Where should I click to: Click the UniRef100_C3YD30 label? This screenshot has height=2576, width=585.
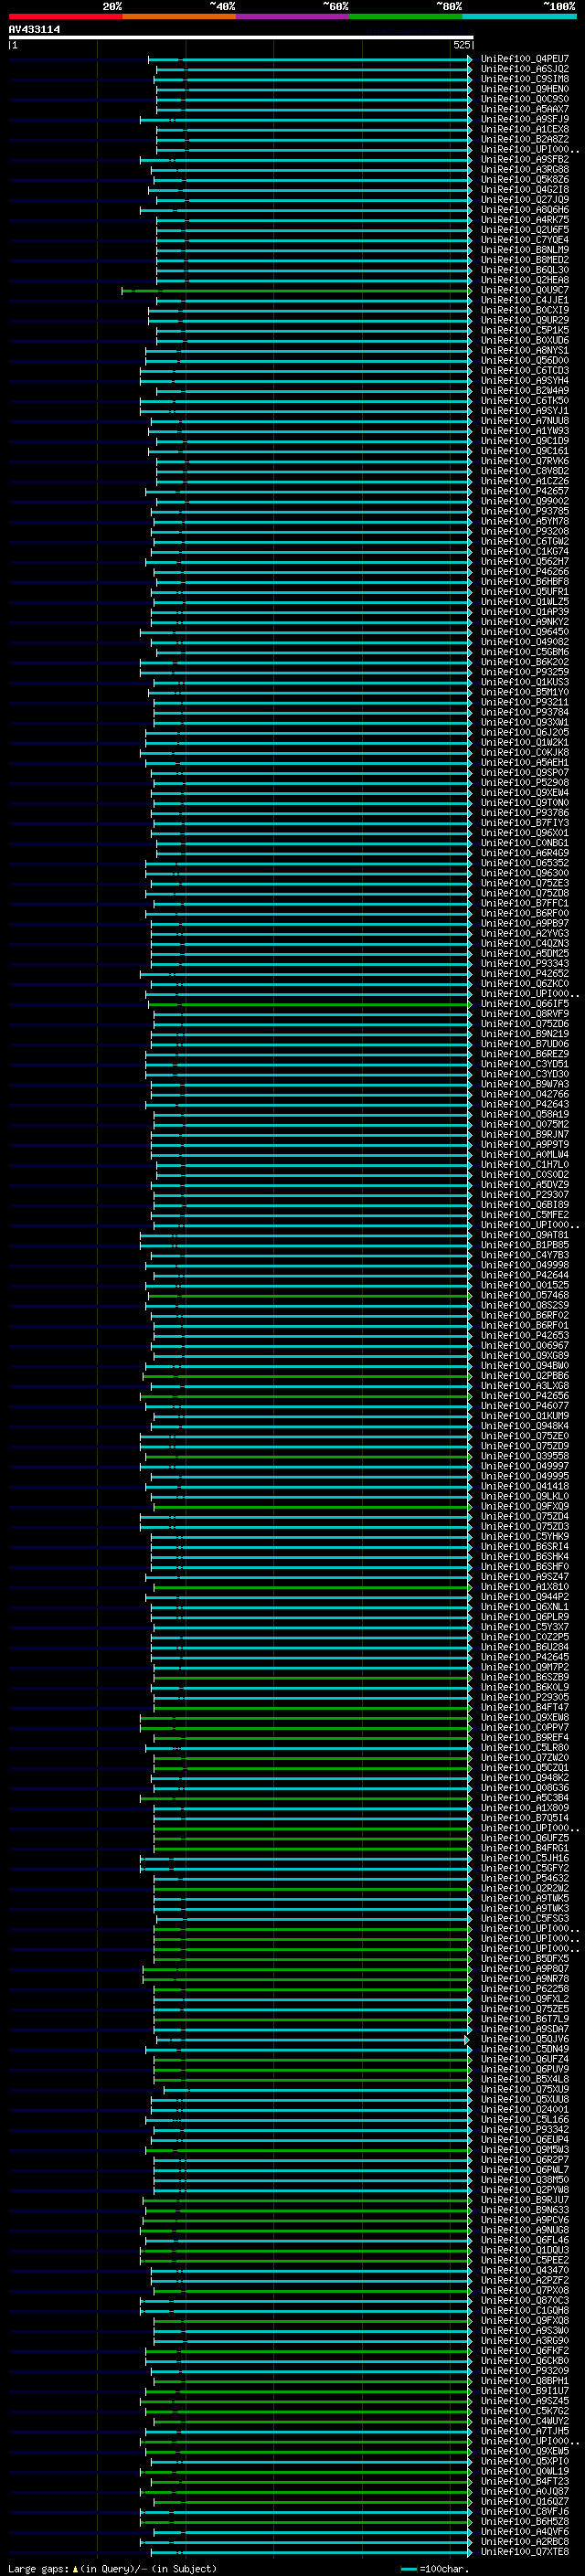point(525,1074)
